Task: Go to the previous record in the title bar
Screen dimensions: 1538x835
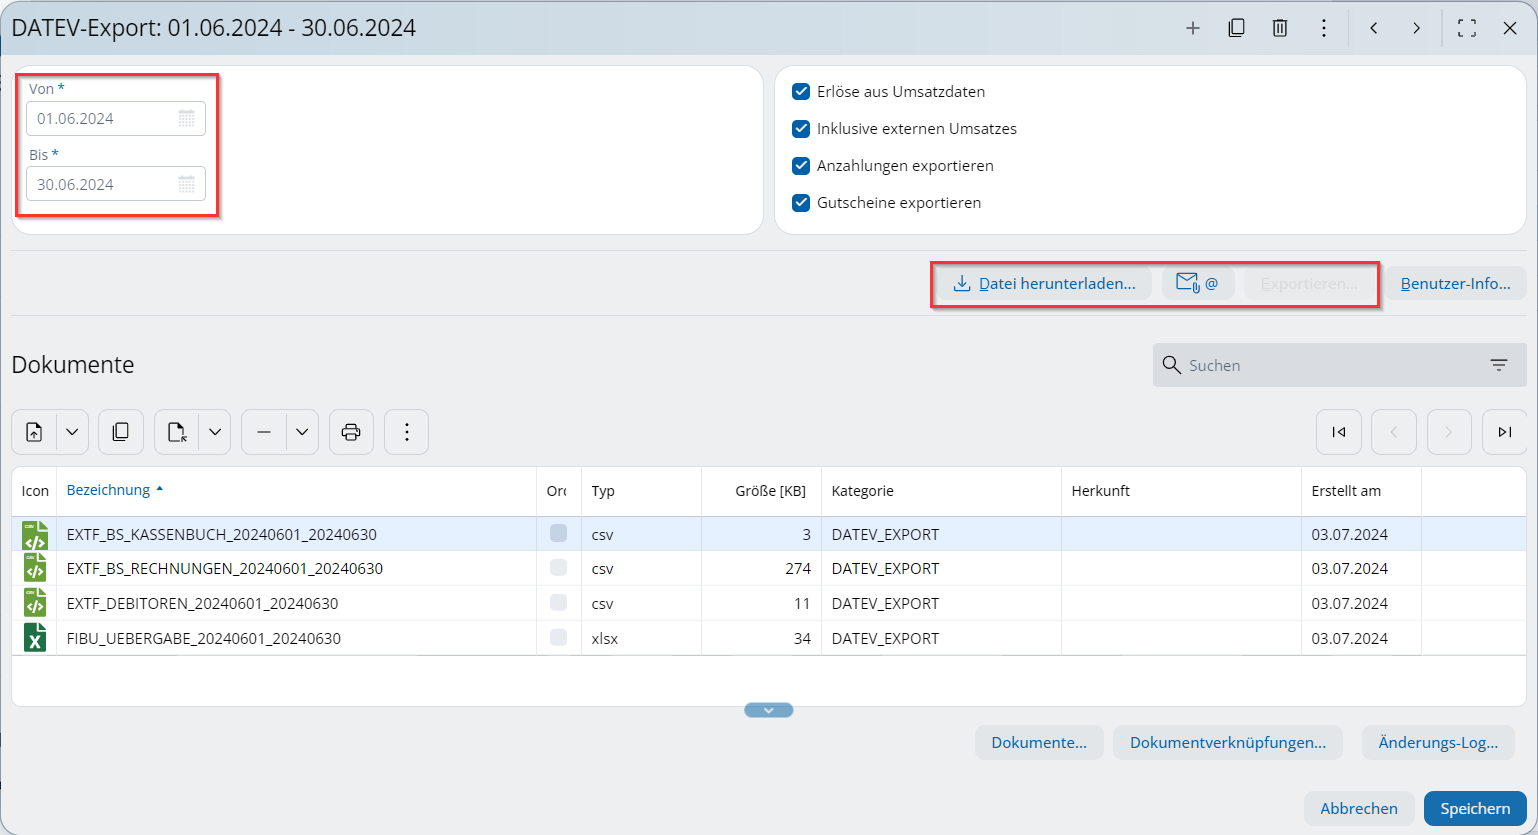Action: (x=1374, y=28)
